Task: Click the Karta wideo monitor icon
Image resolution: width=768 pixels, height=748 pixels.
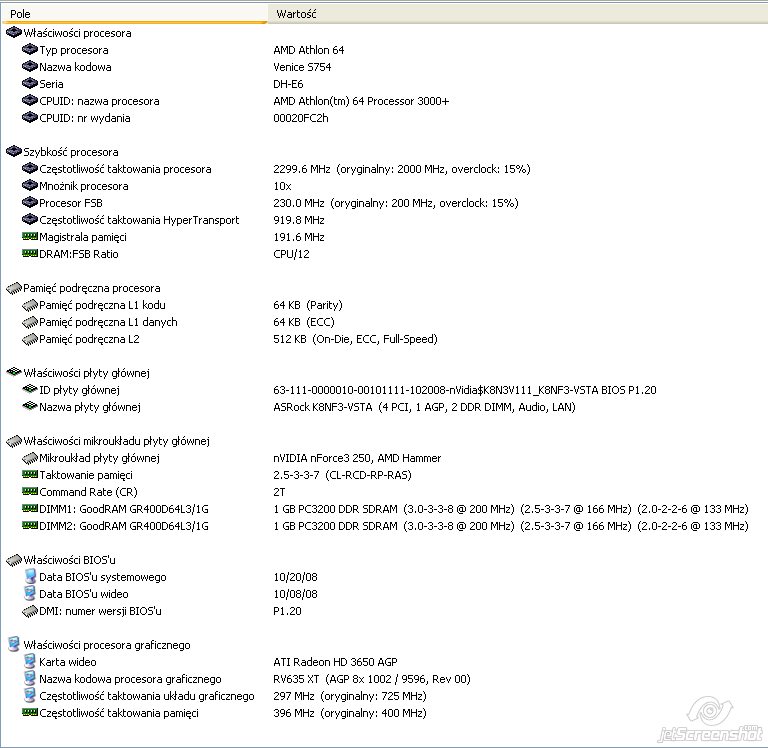Action: [30, 662]
